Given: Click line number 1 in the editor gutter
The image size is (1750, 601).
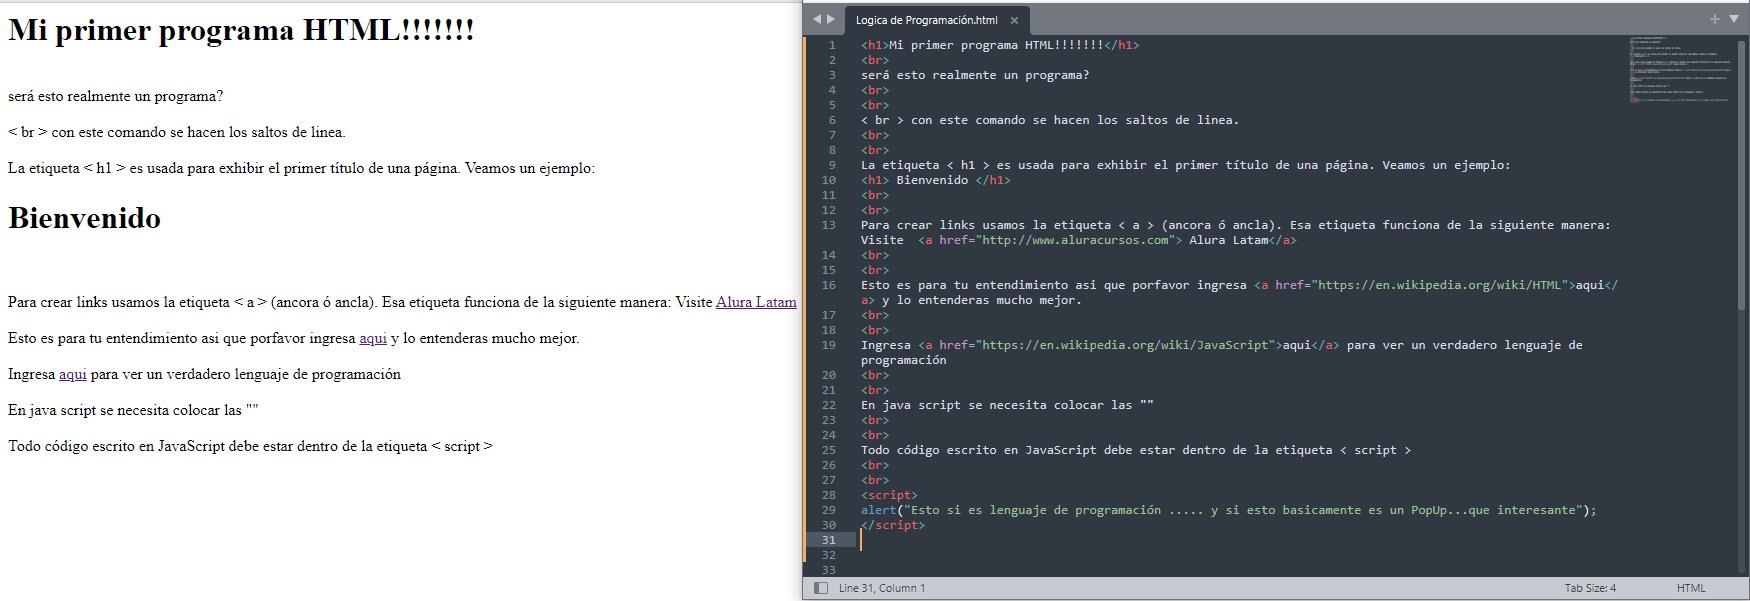Looking at the screenshot, I should coord(831,45).
